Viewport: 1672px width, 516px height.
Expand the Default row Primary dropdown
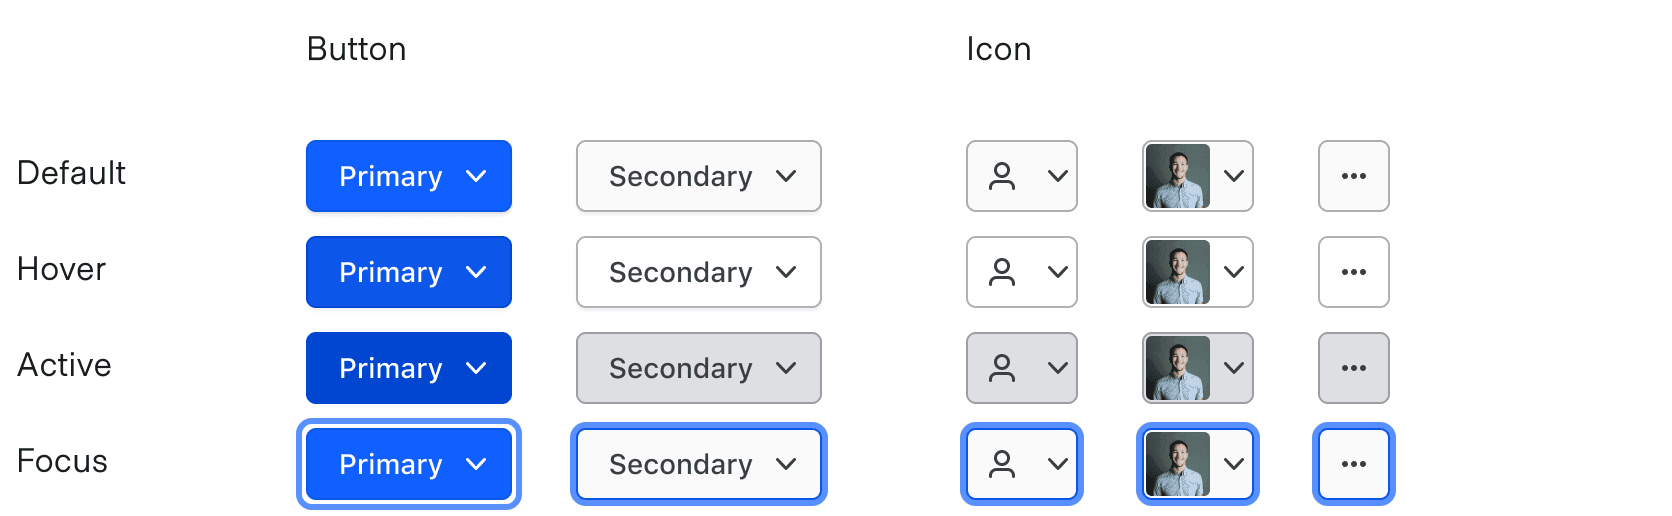(408, 176)
